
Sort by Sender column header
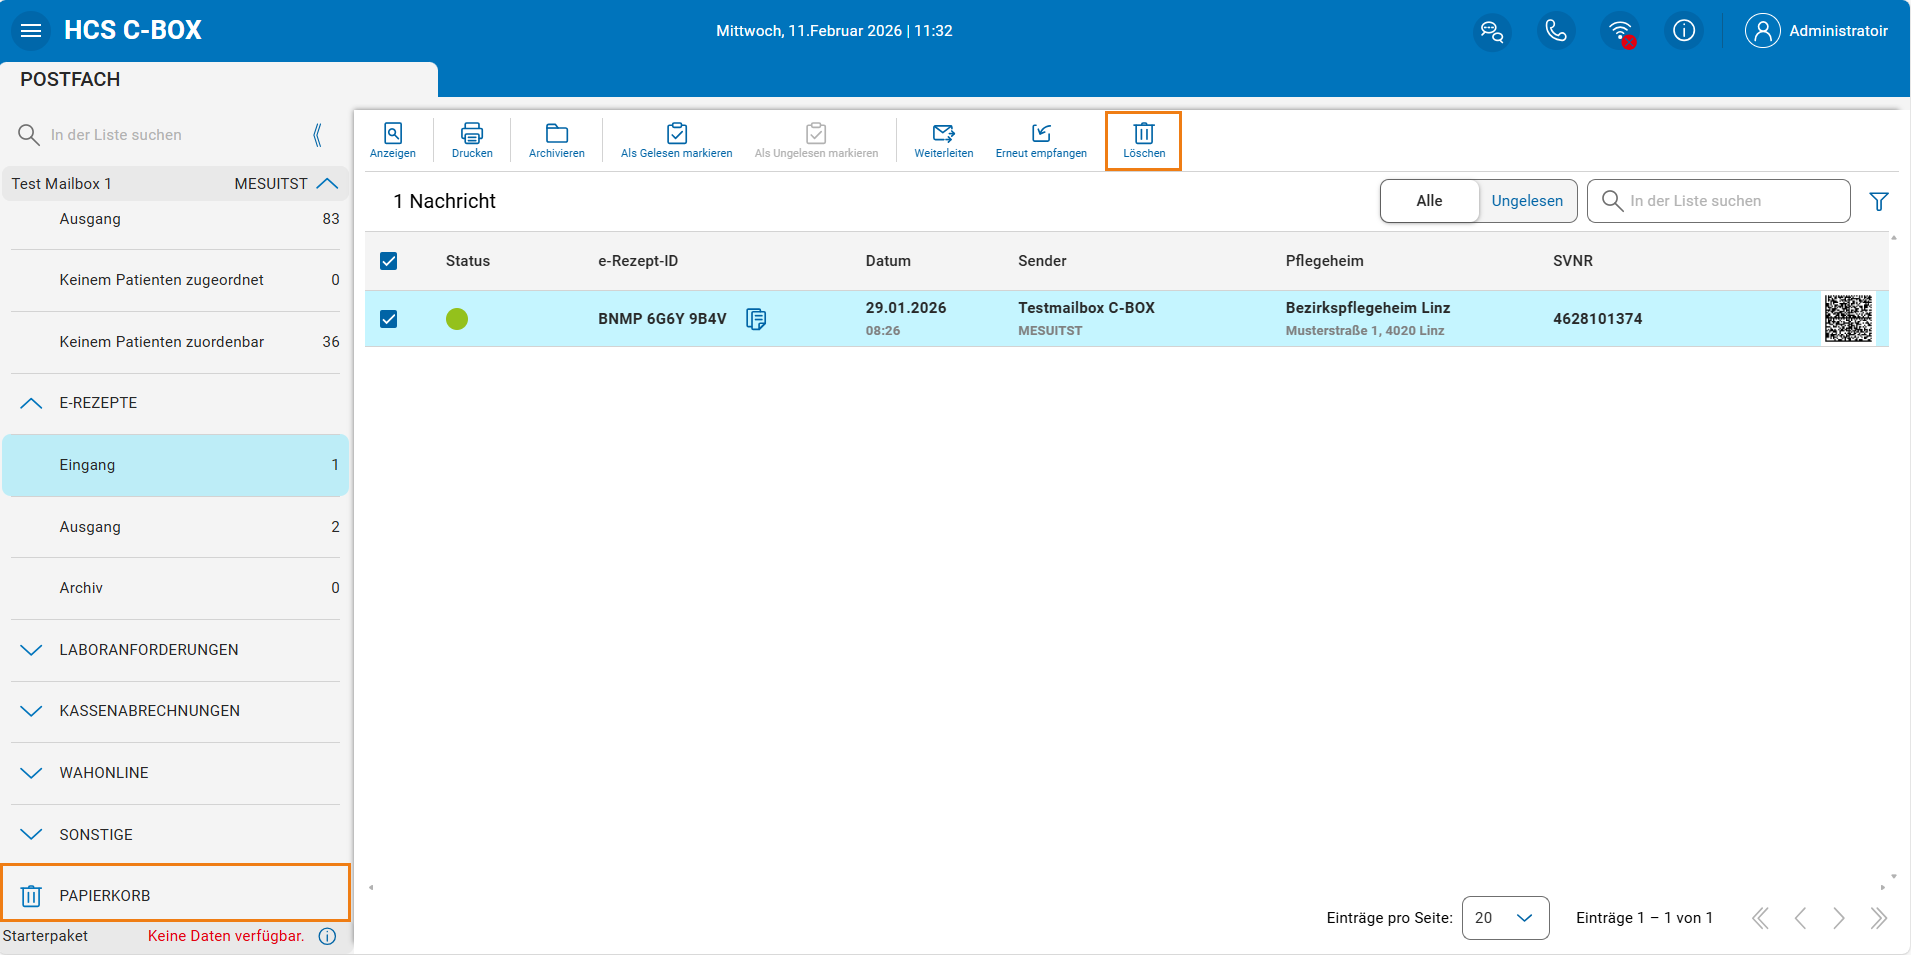pyautogui.click(x=1042, y=261)
